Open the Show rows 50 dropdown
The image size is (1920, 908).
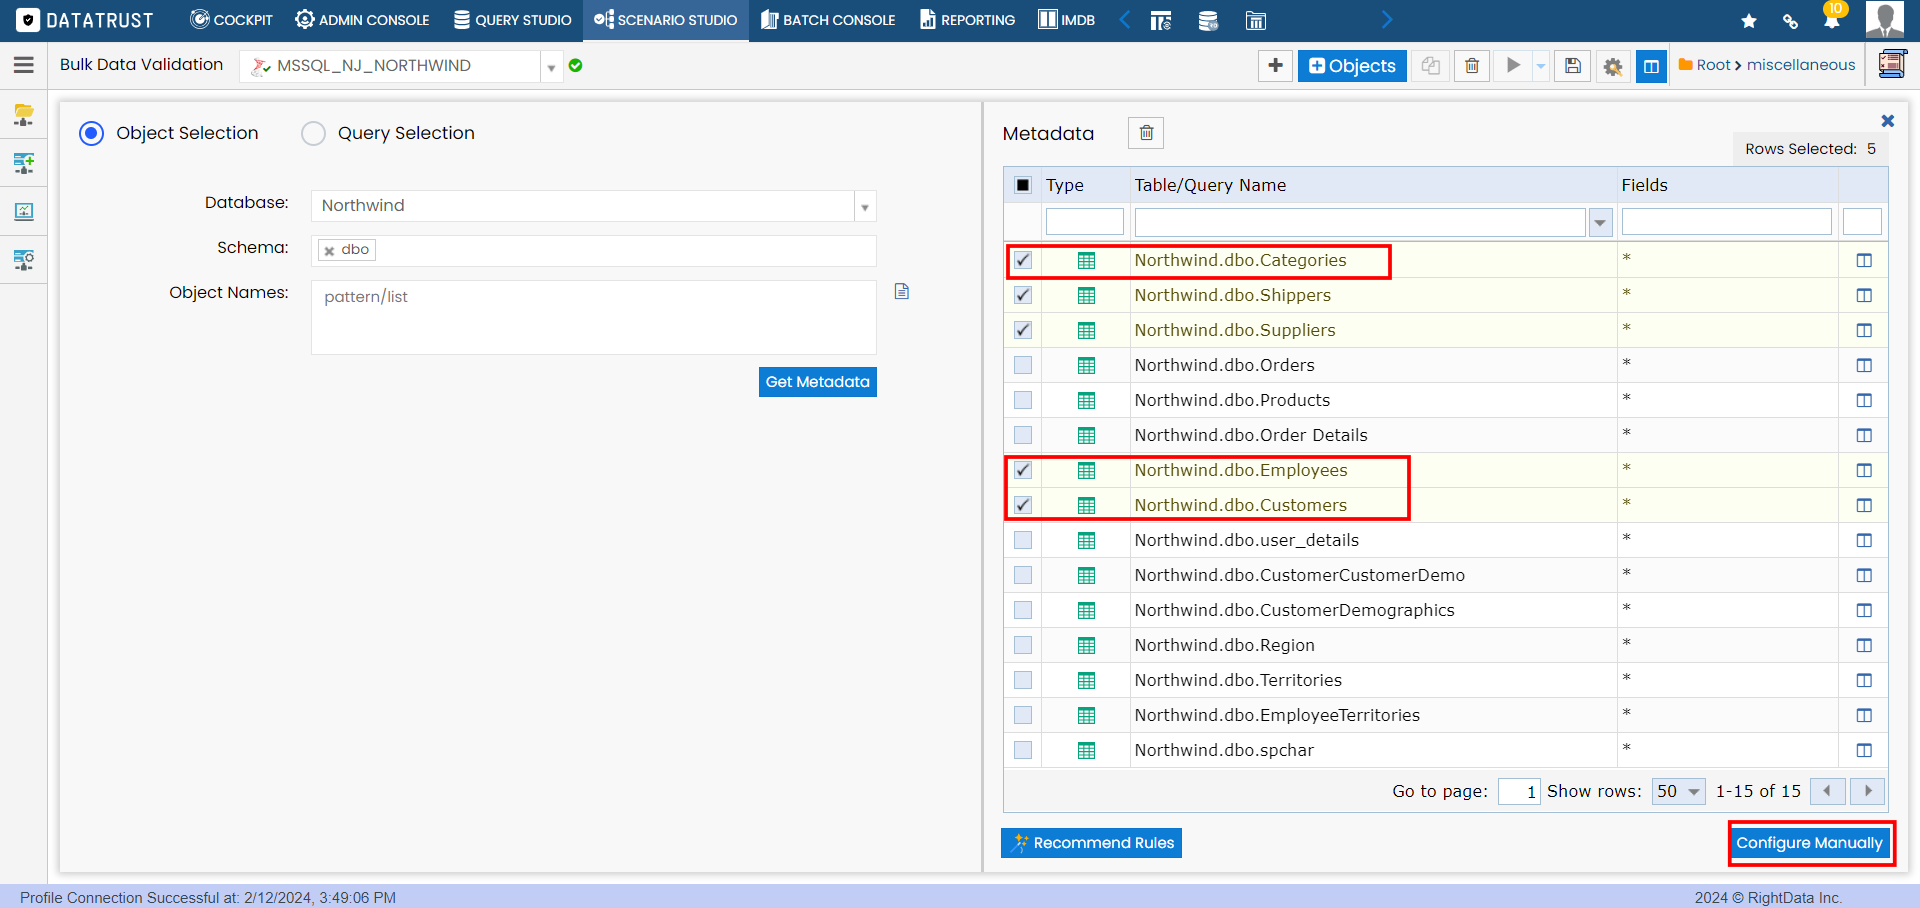[x=1678, y=791]
